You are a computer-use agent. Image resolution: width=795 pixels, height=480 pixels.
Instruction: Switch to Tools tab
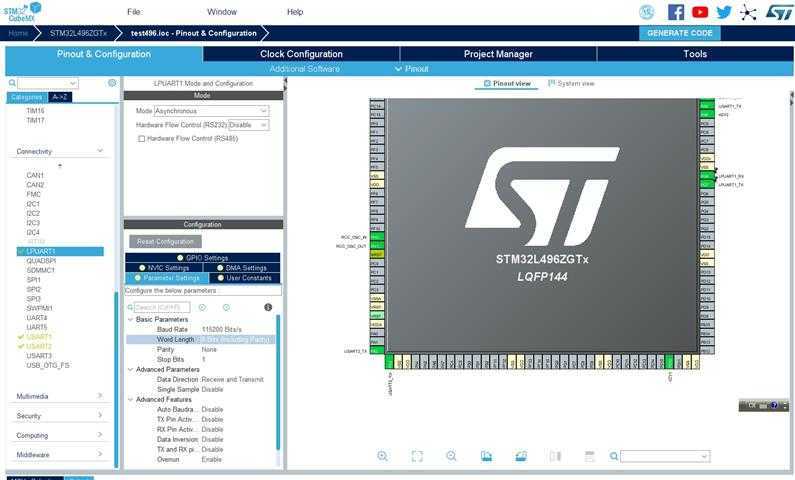pos(695,54)
